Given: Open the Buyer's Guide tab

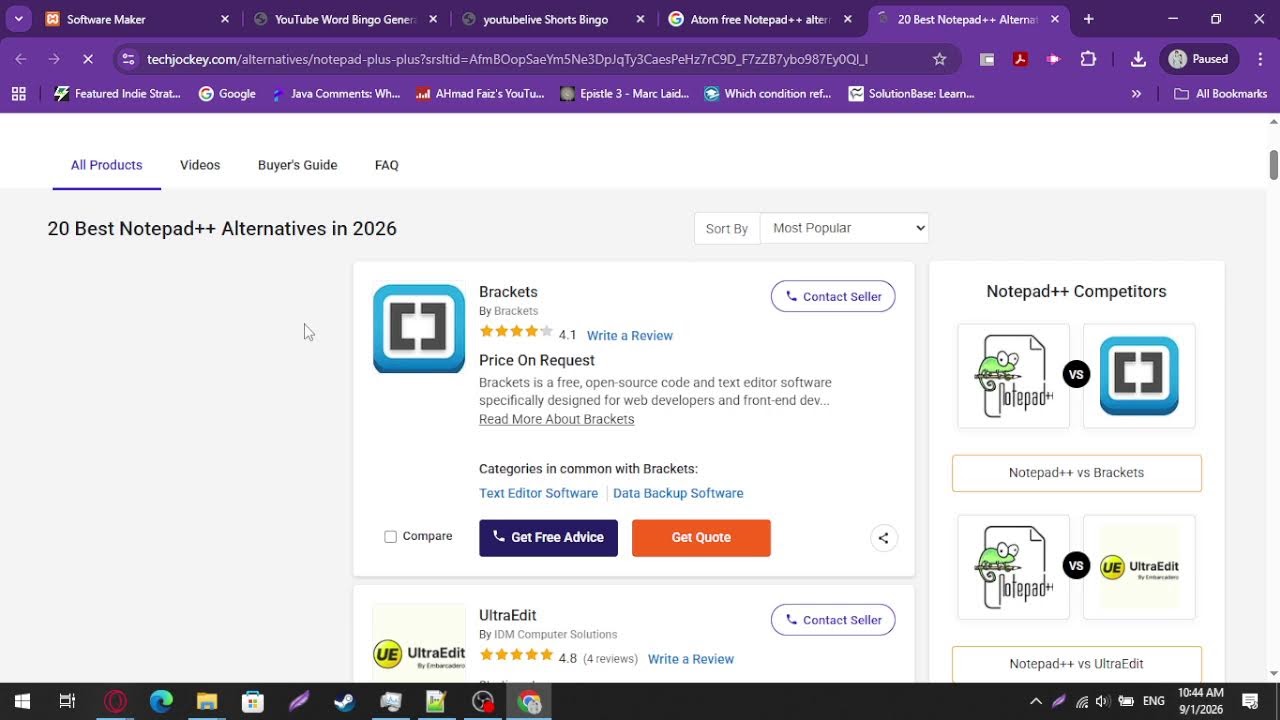Looking at the screenshot, I should [x=297, y=165].
